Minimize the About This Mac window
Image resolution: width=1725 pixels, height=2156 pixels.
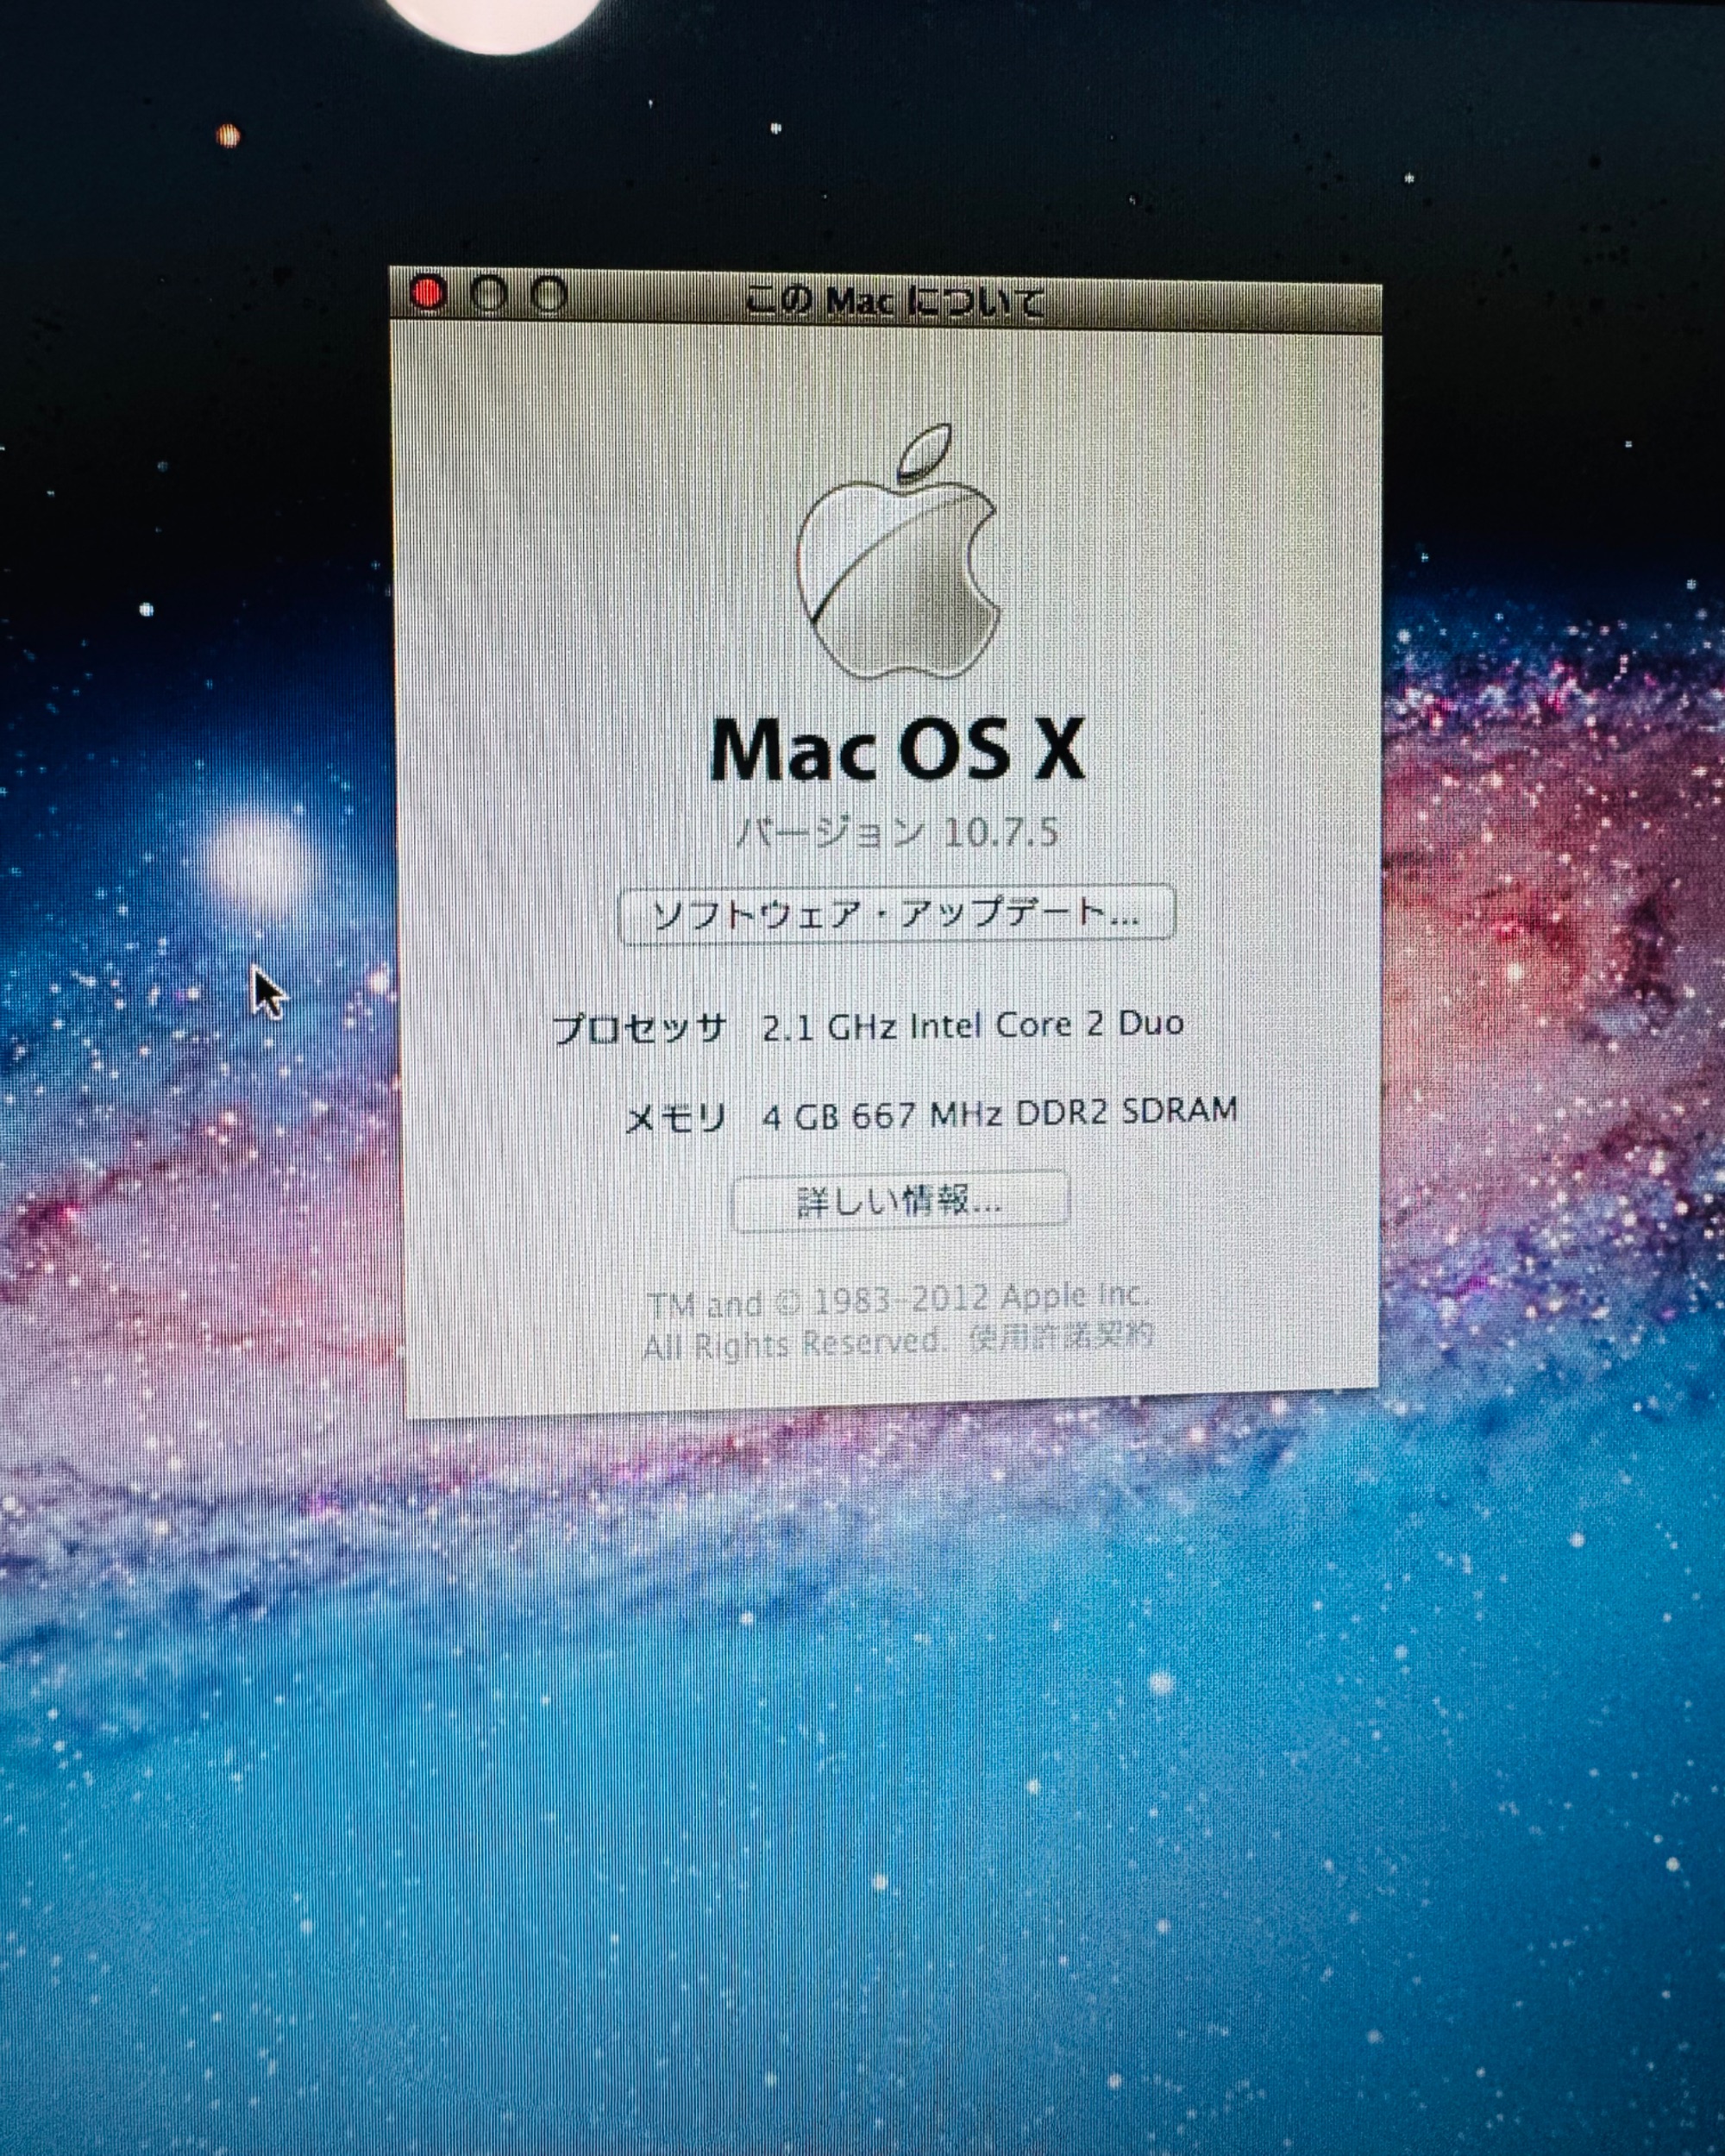488,295
